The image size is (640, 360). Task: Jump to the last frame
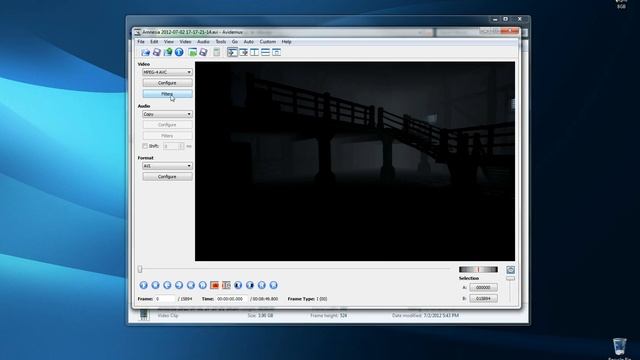click(273, 285)
